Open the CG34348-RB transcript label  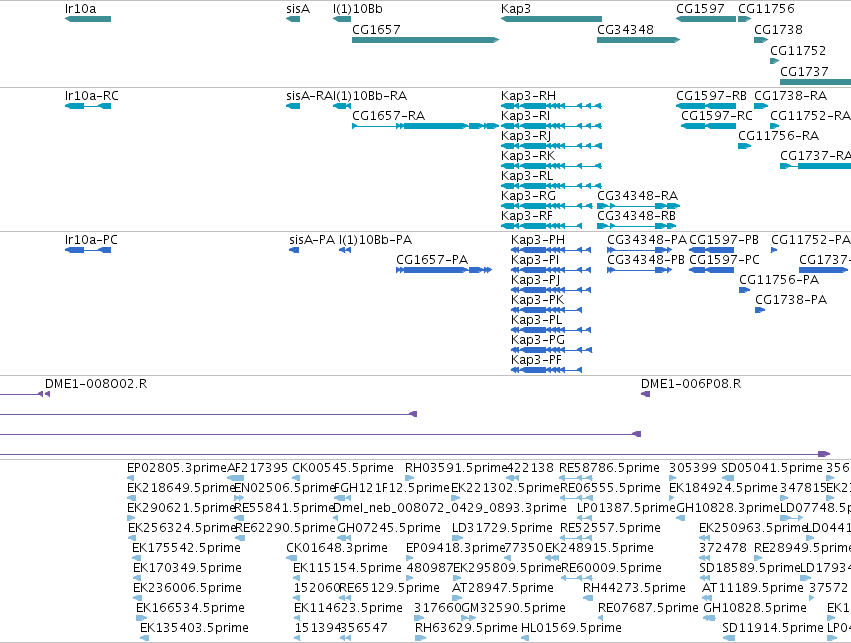pyautogui.click(x=637, y=215)
